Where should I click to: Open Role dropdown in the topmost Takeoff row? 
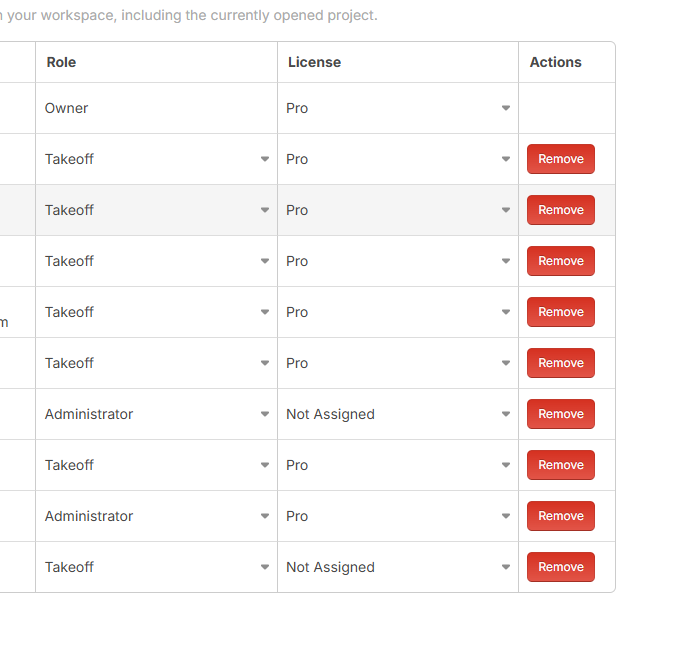pos(157,159)
